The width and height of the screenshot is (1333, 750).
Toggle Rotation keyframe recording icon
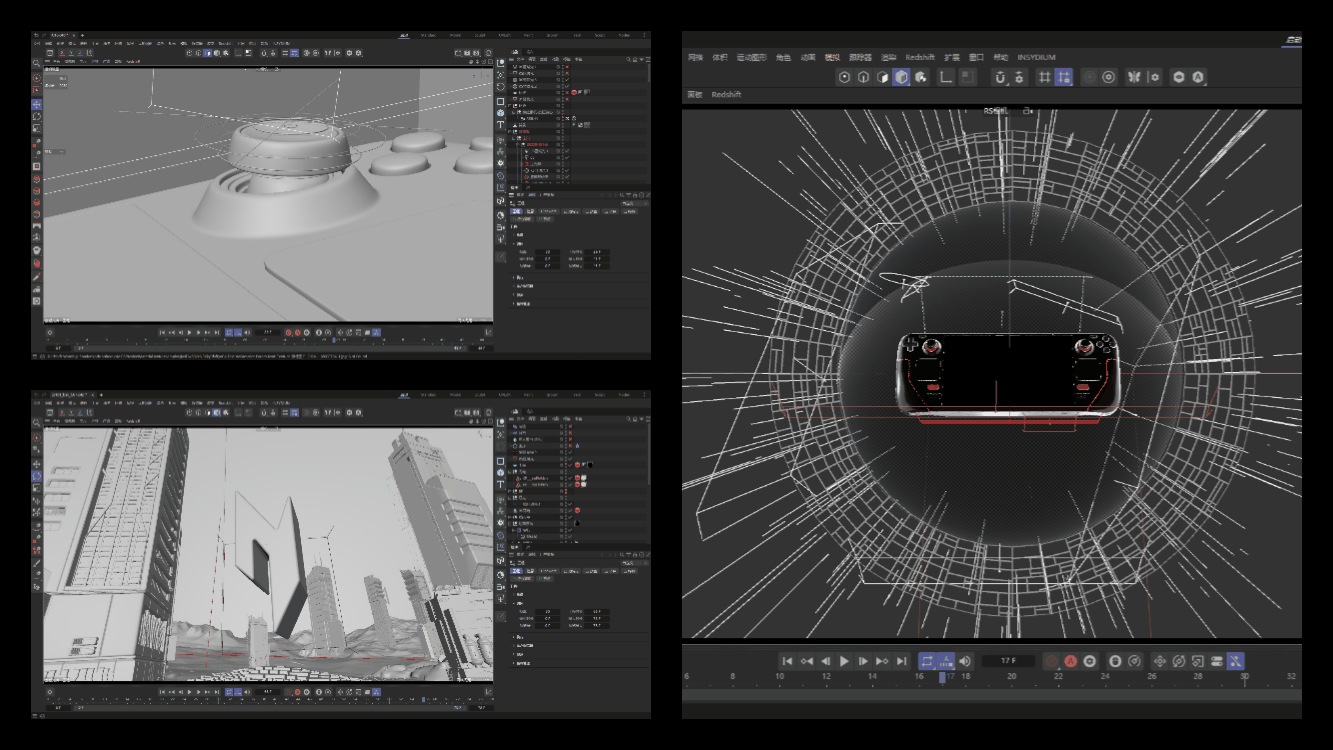[1179, 661]
